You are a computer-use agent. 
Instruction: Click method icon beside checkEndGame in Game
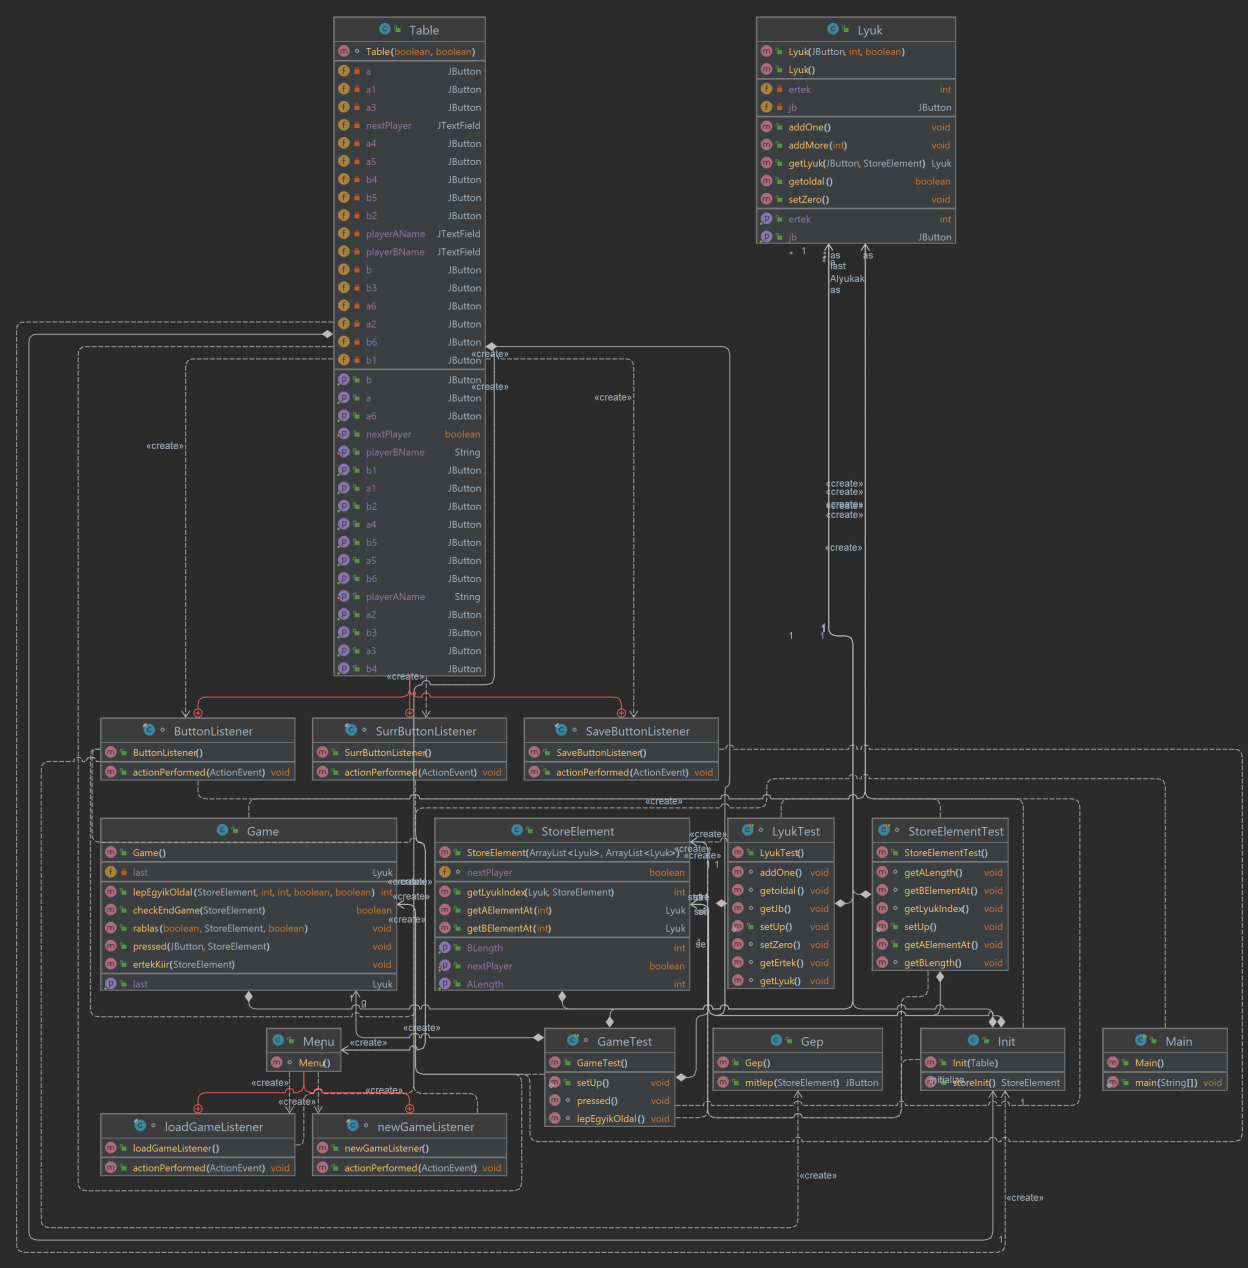(111, 910)
